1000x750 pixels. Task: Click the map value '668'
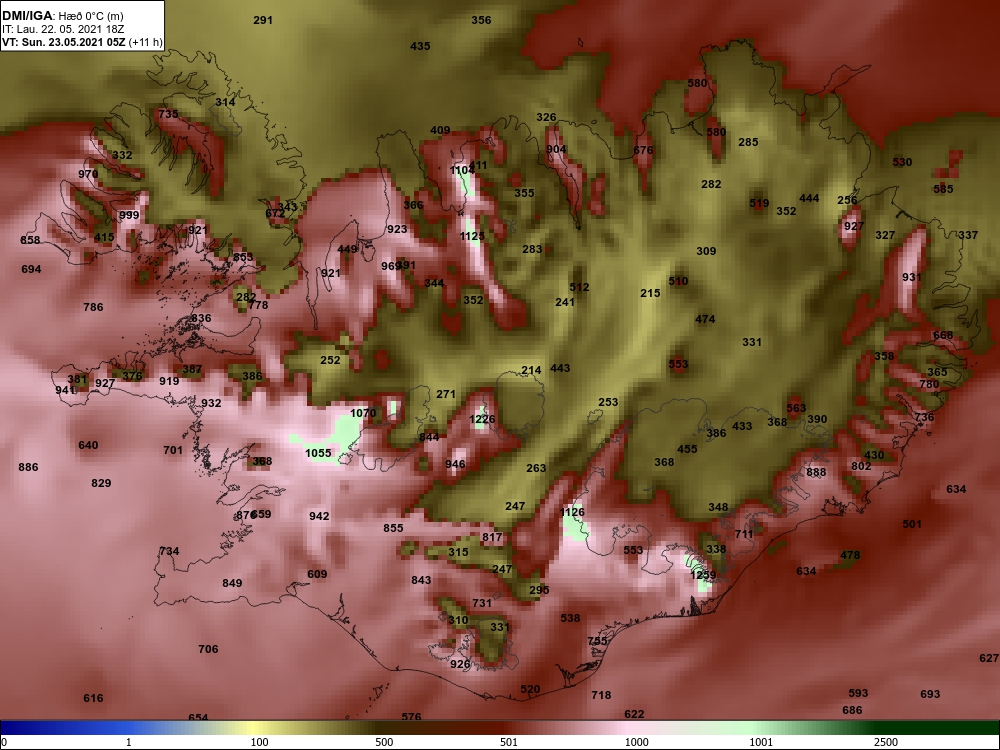click(x=943, y=335)
